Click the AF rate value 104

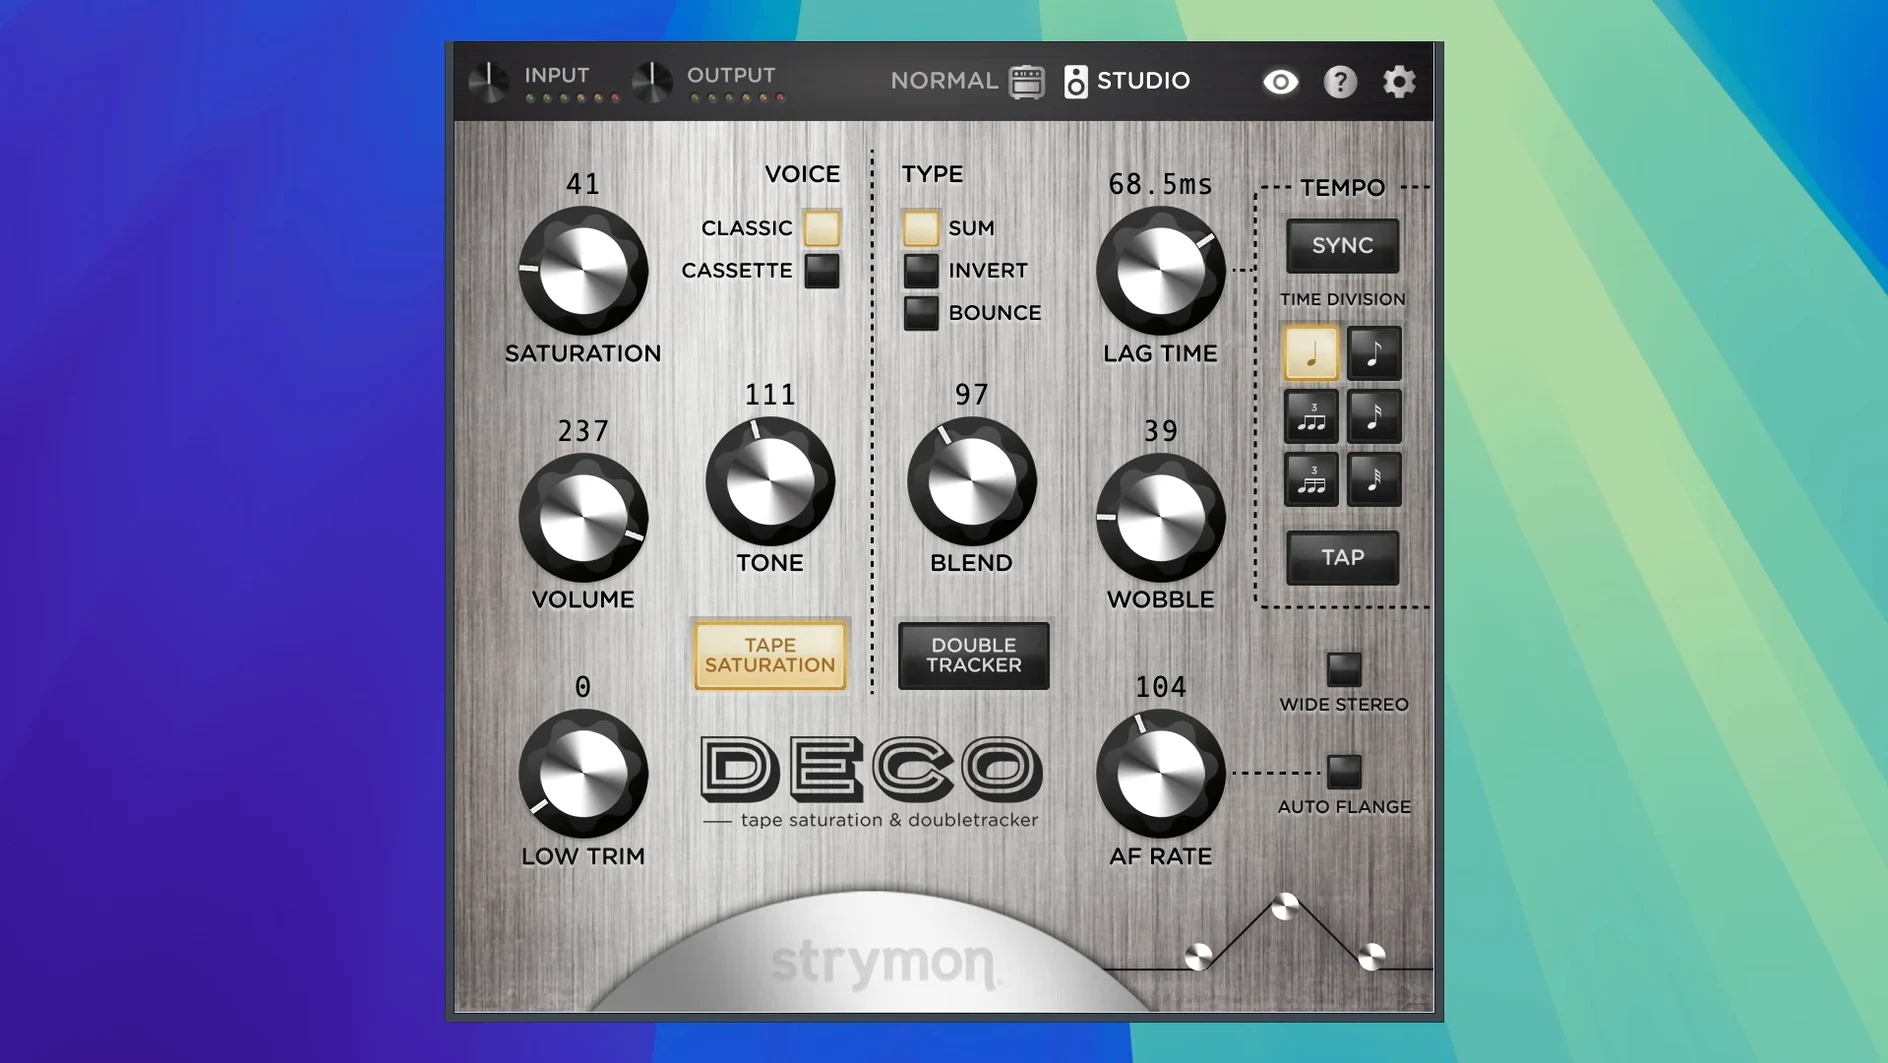1160,687
